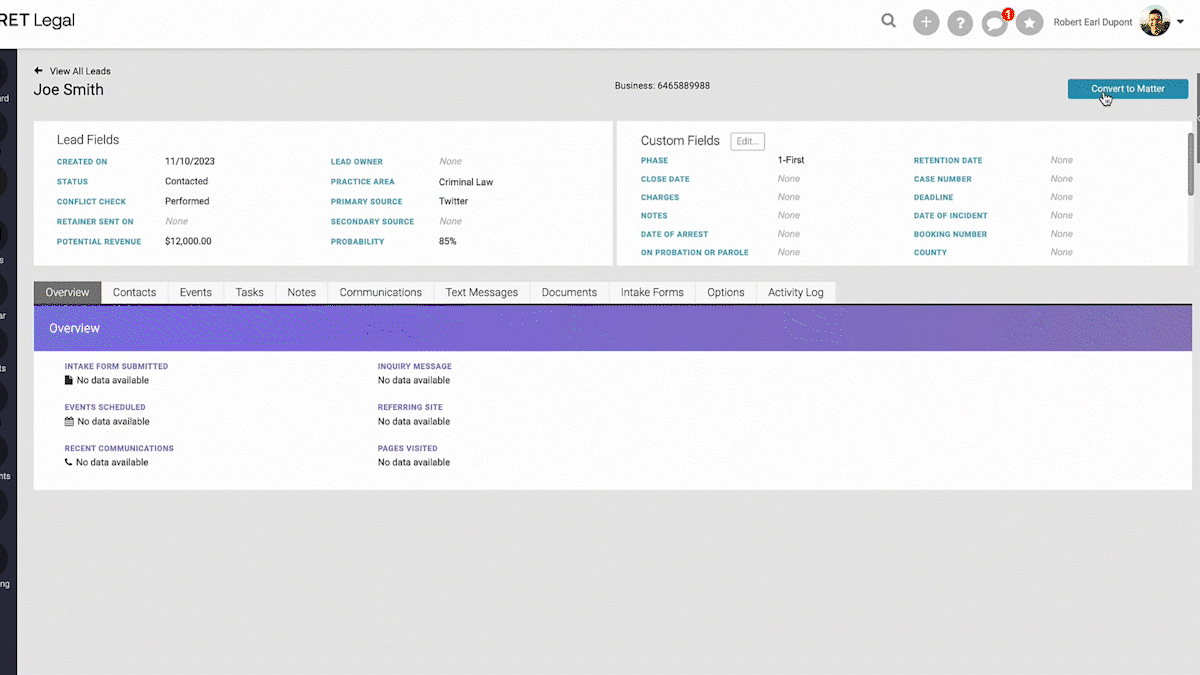
Task: Click the plus quick-add icon
Action: [926, 22]
